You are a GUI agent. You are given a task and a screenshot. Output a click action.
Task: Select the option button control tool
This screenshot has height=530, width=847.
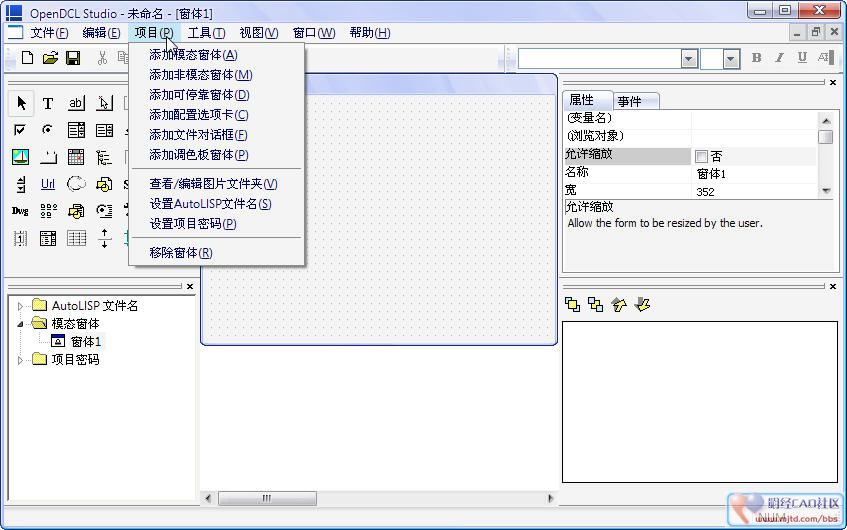[48, 130]
